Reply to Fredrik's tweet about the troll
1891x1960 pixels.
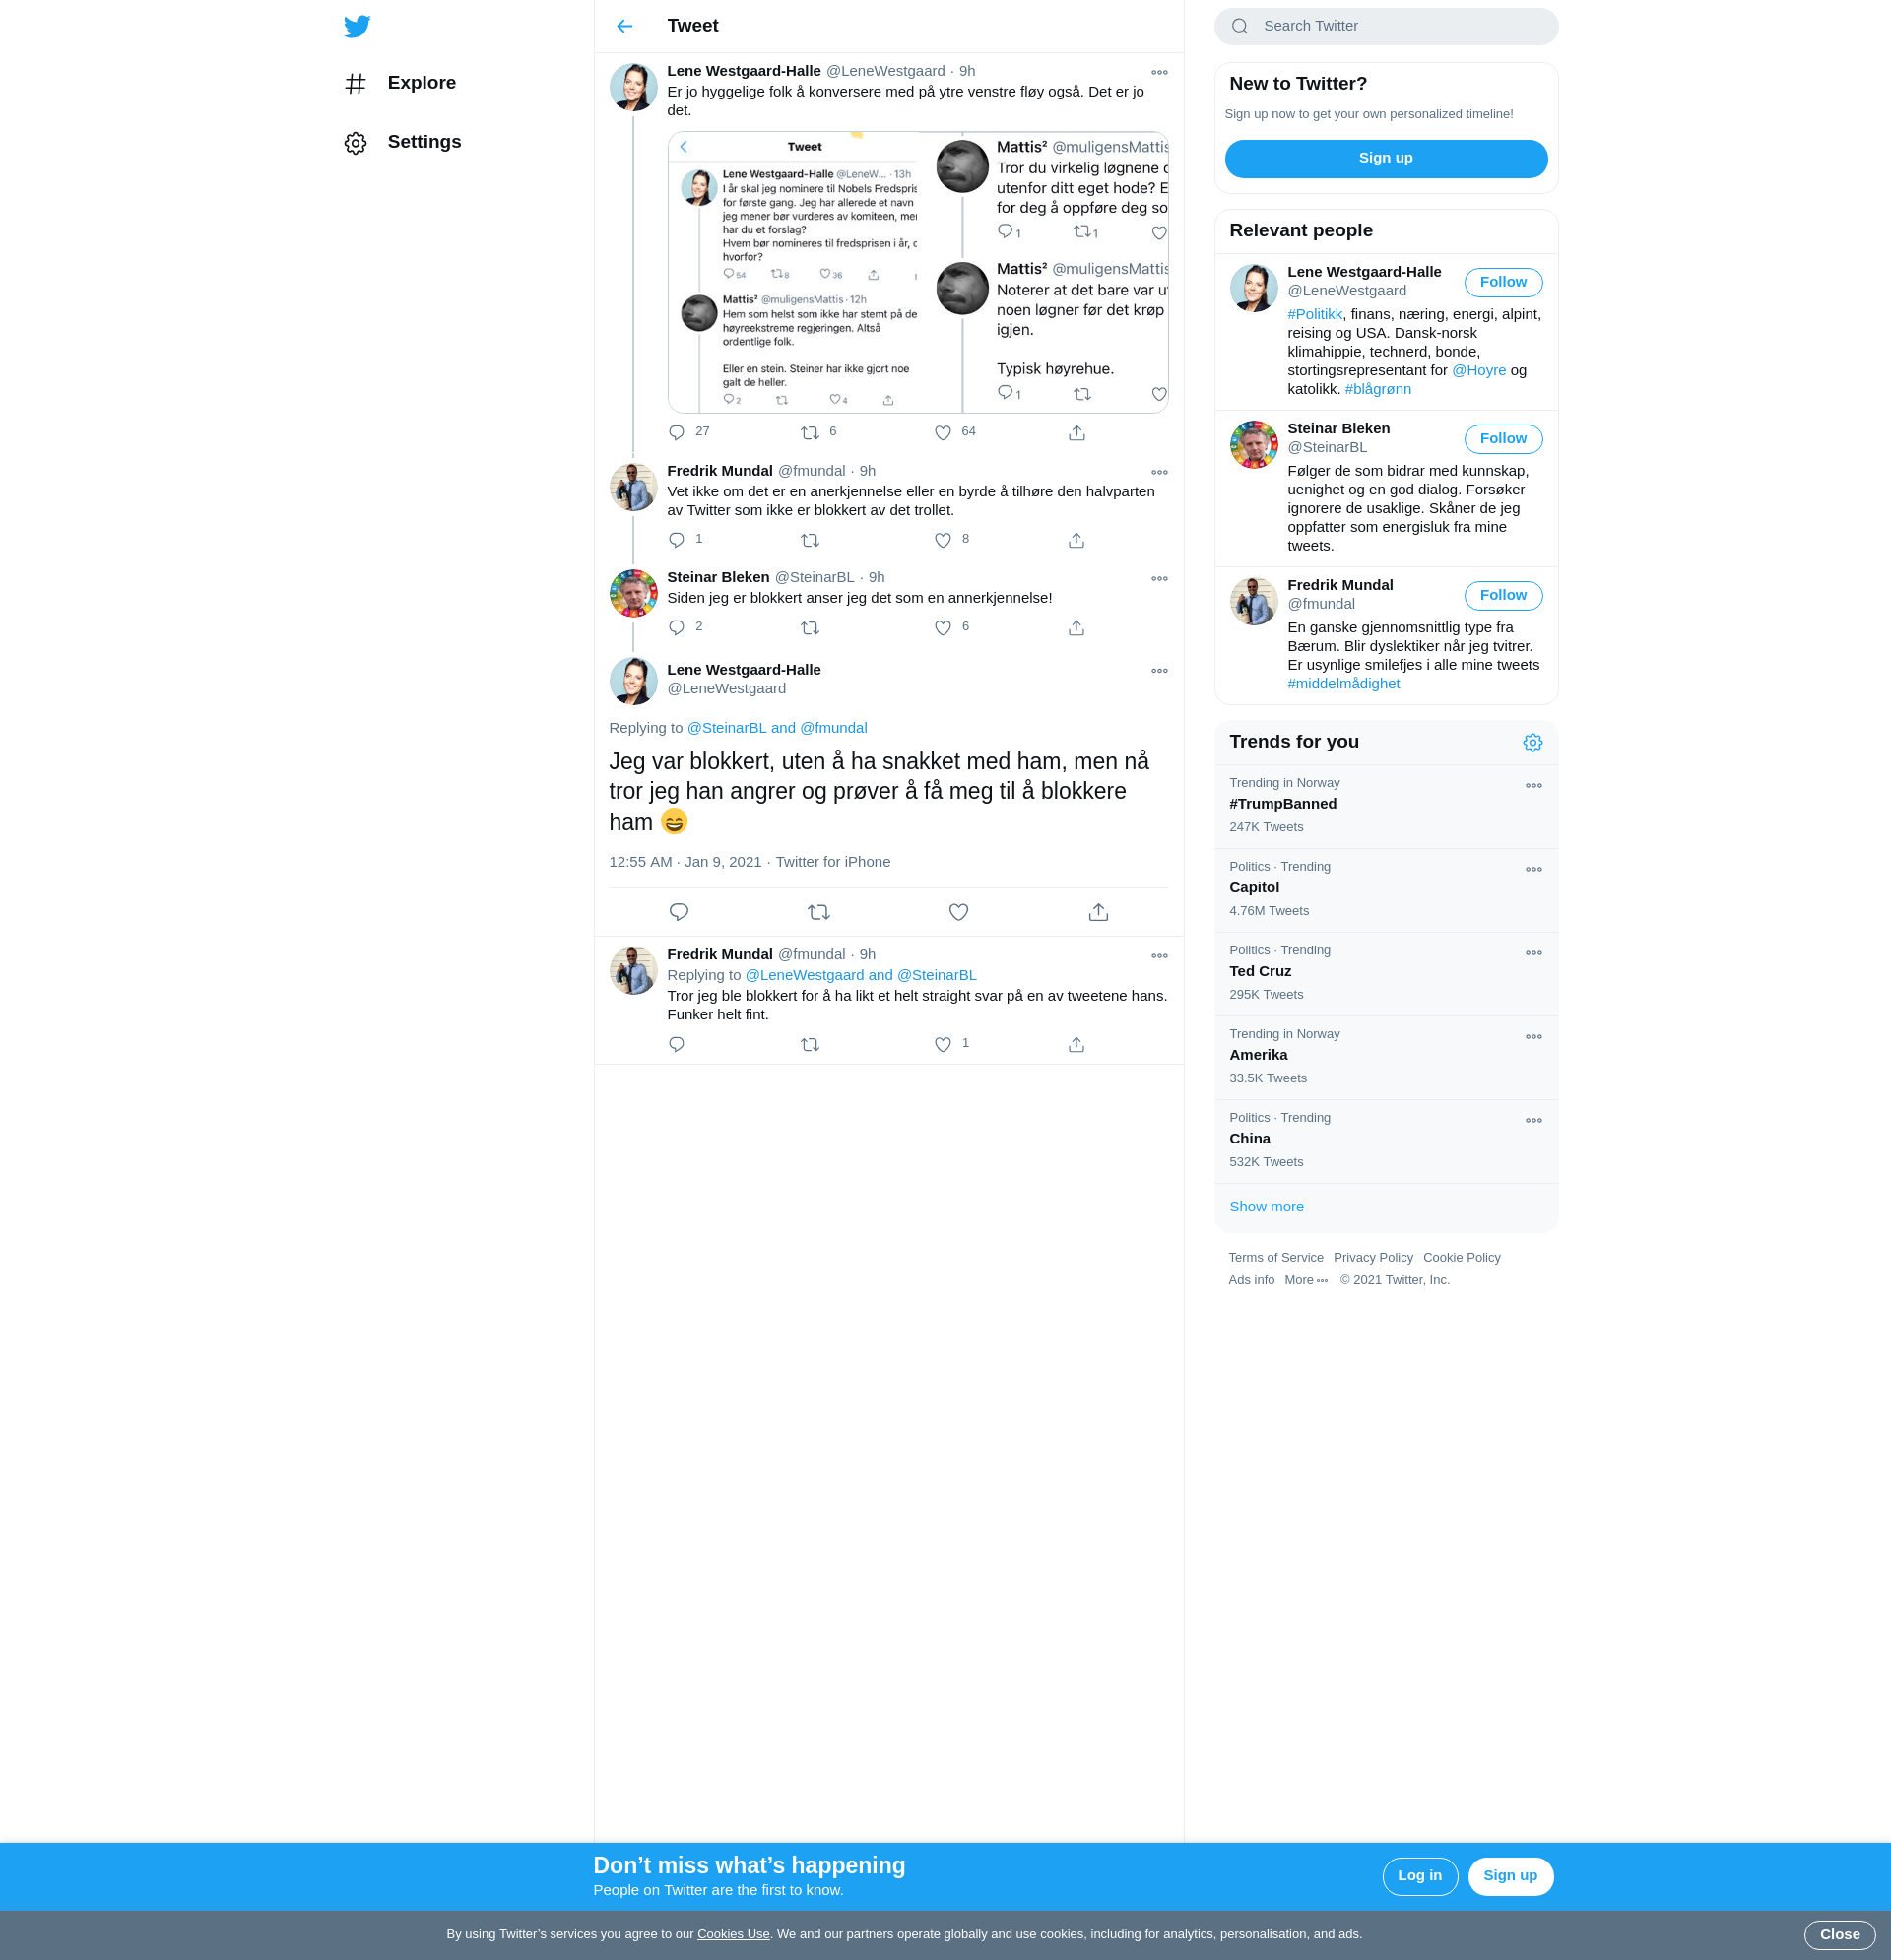677,540
